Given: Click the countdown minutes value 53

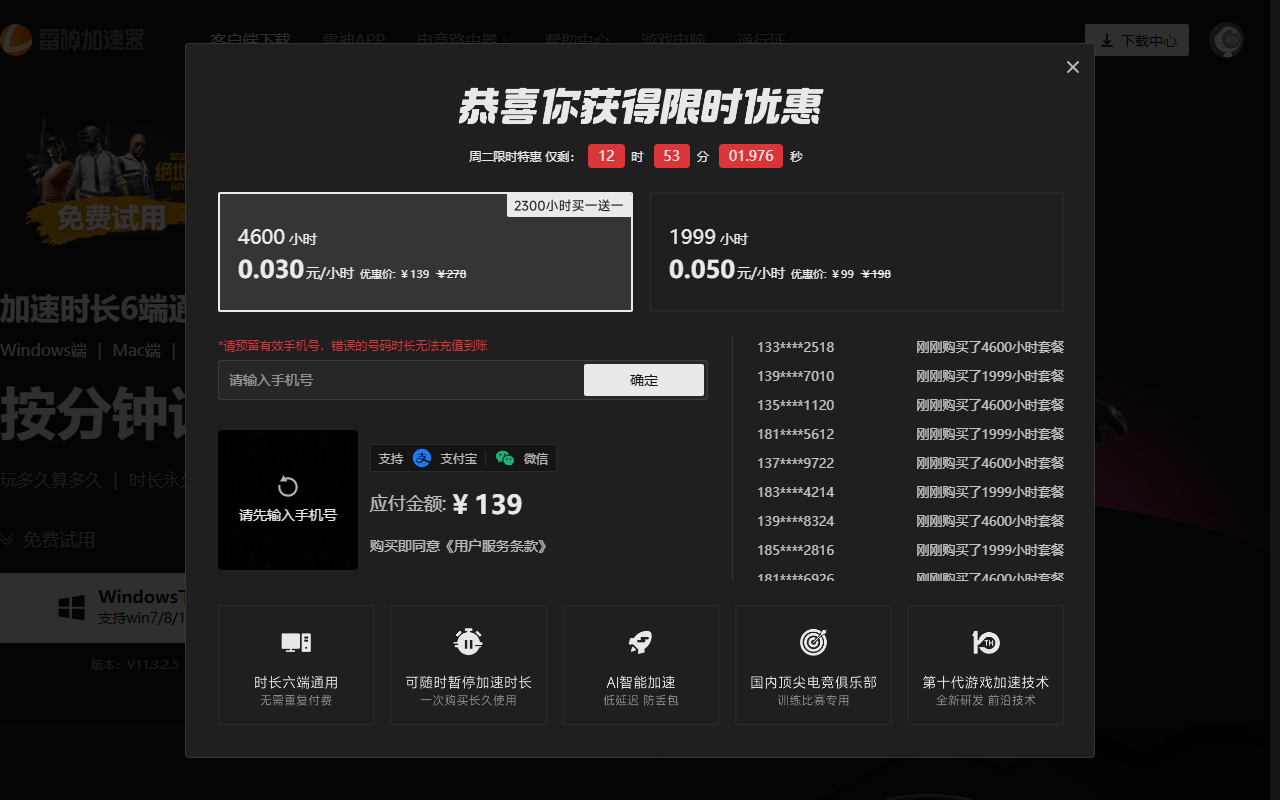Looking at the screenshot, I should click(x=672, y=156).
